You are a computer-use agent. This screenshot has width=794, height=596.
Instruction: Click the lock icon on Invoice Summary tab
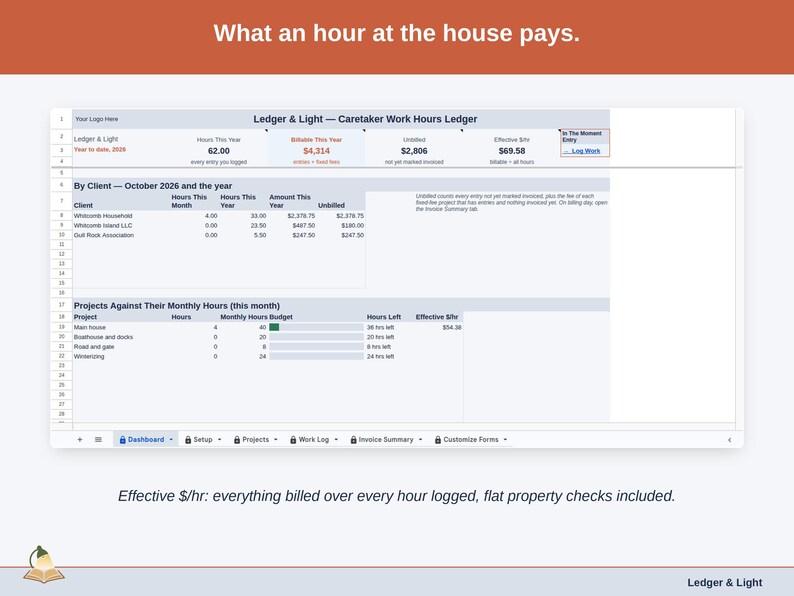point(353,440)
